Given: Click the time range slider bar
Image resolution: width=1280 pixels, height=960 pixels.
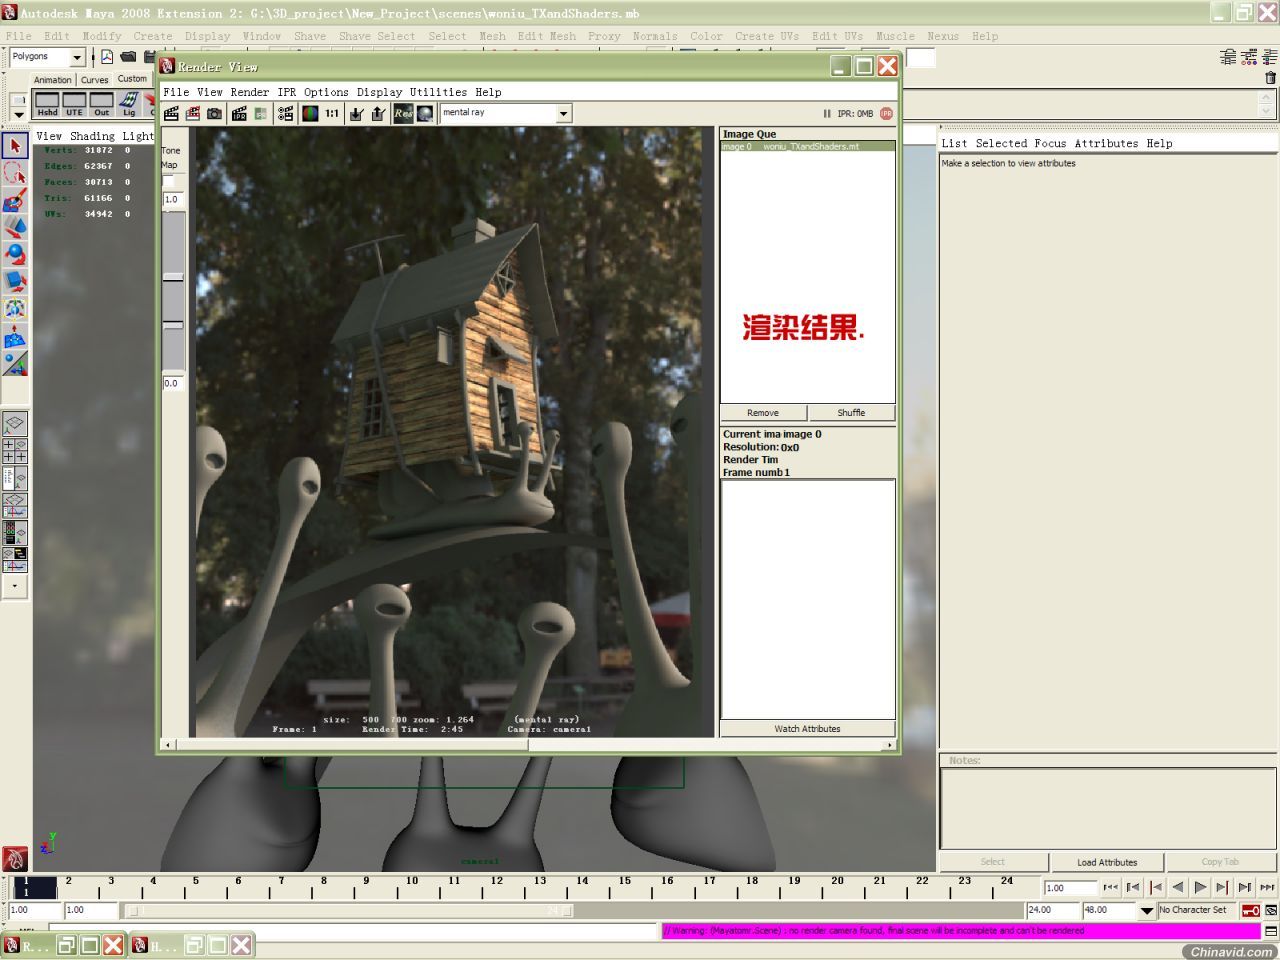Looking at the screenshot, I should coord(345,910).
